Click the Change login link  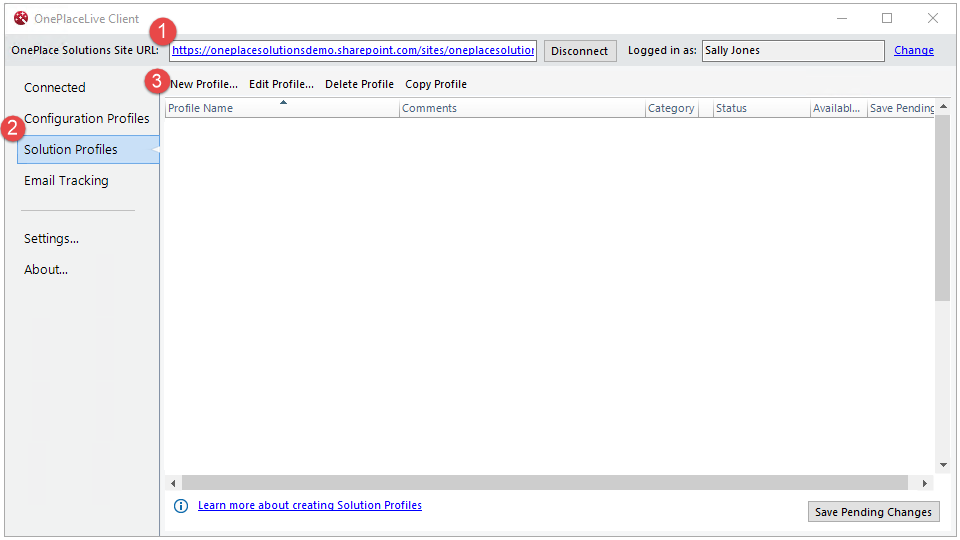pos(913,51)
